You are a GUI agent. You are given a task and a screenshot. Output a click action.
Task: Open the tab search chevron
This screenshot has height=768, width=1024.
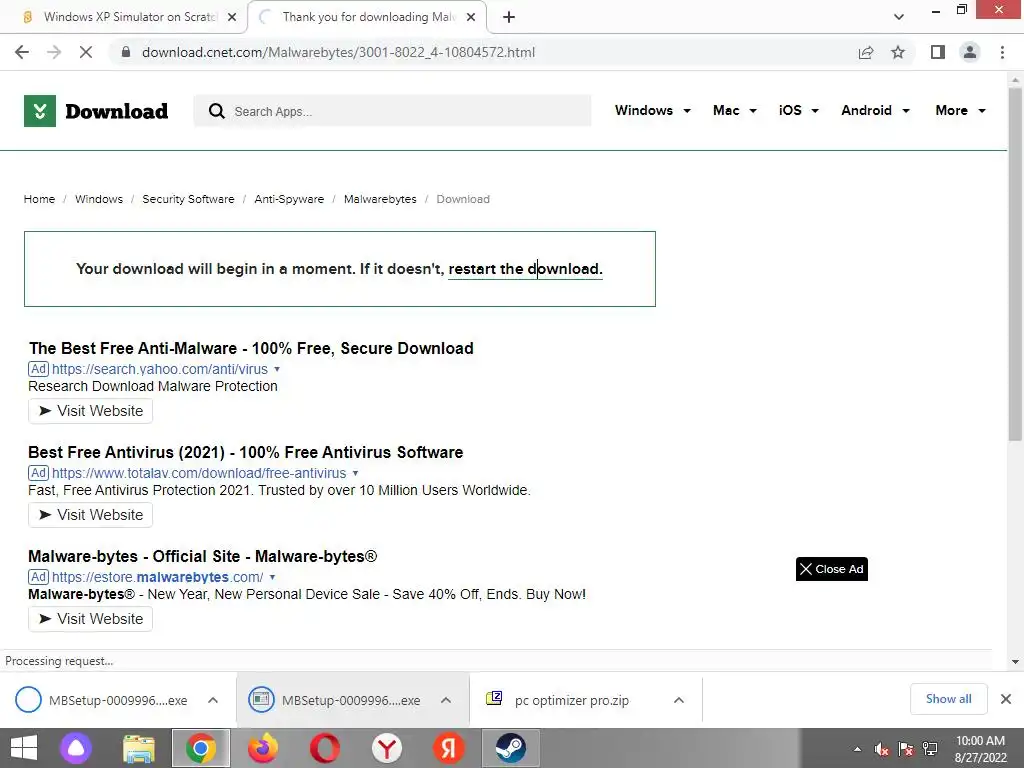coord(899,17)
